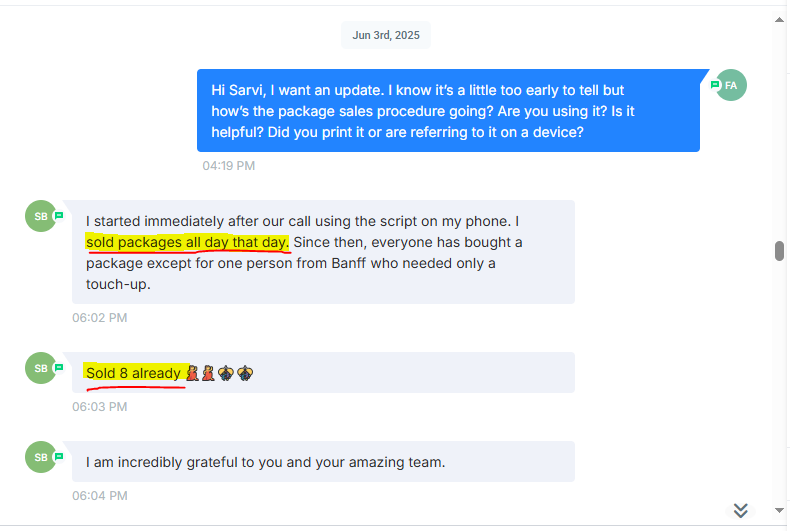Click the 06:03 PM timestamp
Image resolution: width=790 pixels, height=531 pixels.
click(99, 407)
